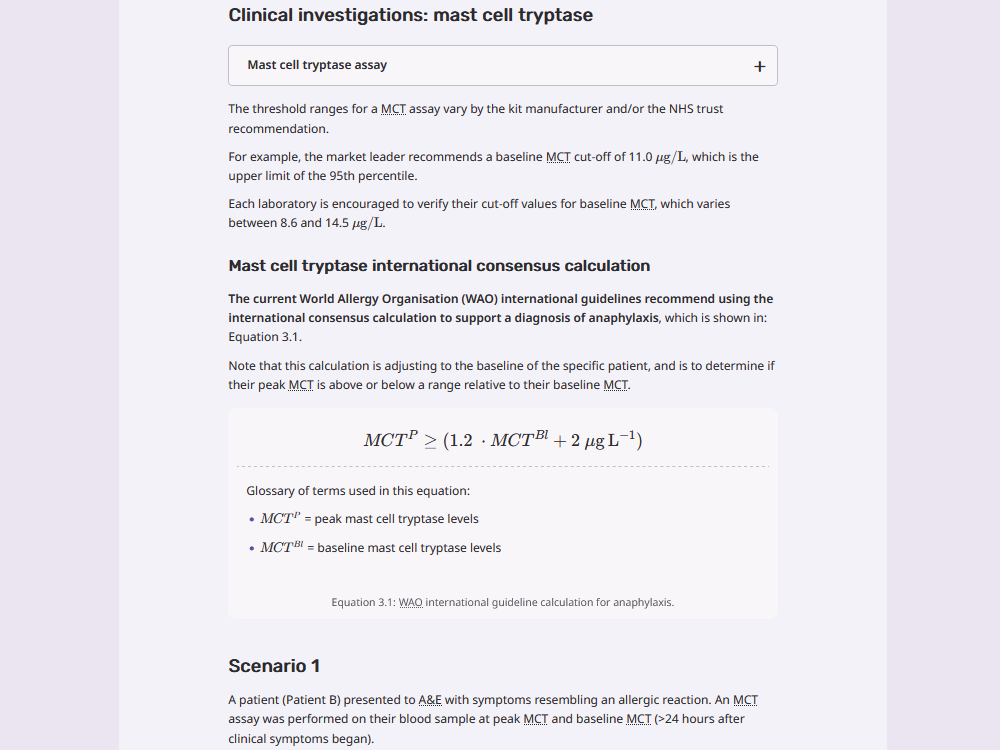Click MCT abbreviation in 'their peak MCT is above'
Viewport: 1000px width, 750px height.
click(301, 385)
